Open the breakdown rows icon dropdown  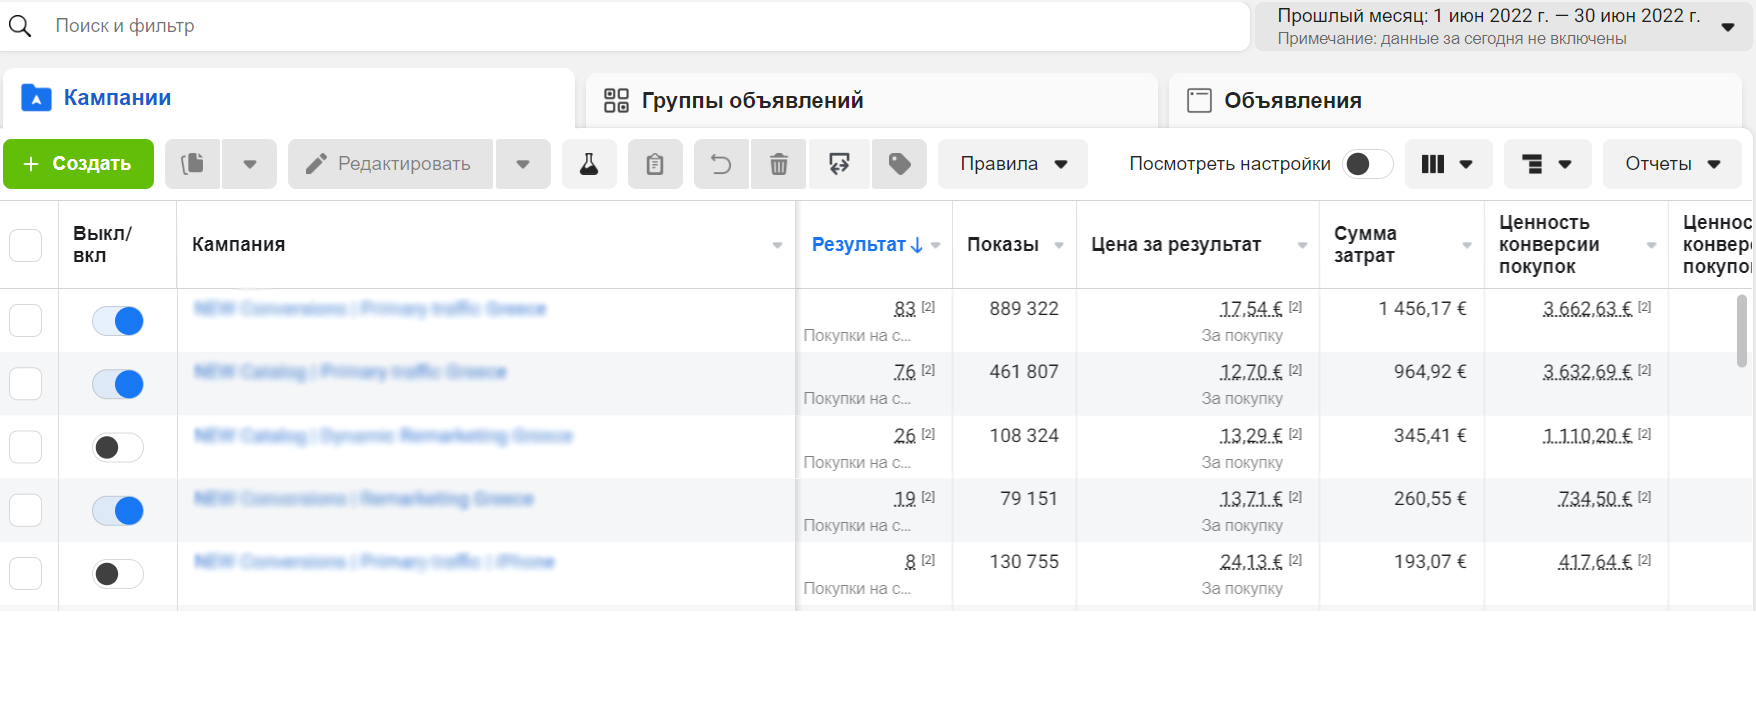1546,164
